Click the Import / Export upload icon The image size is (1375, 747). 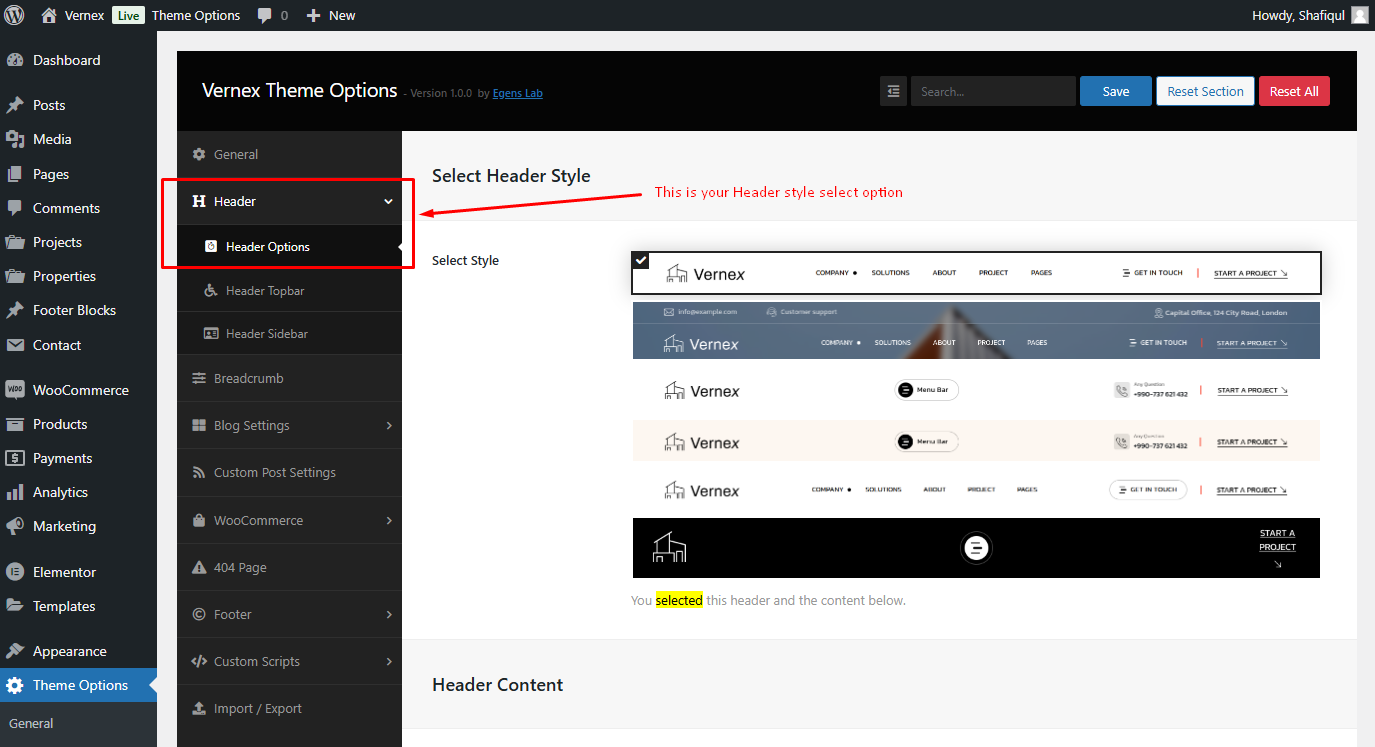198,708
